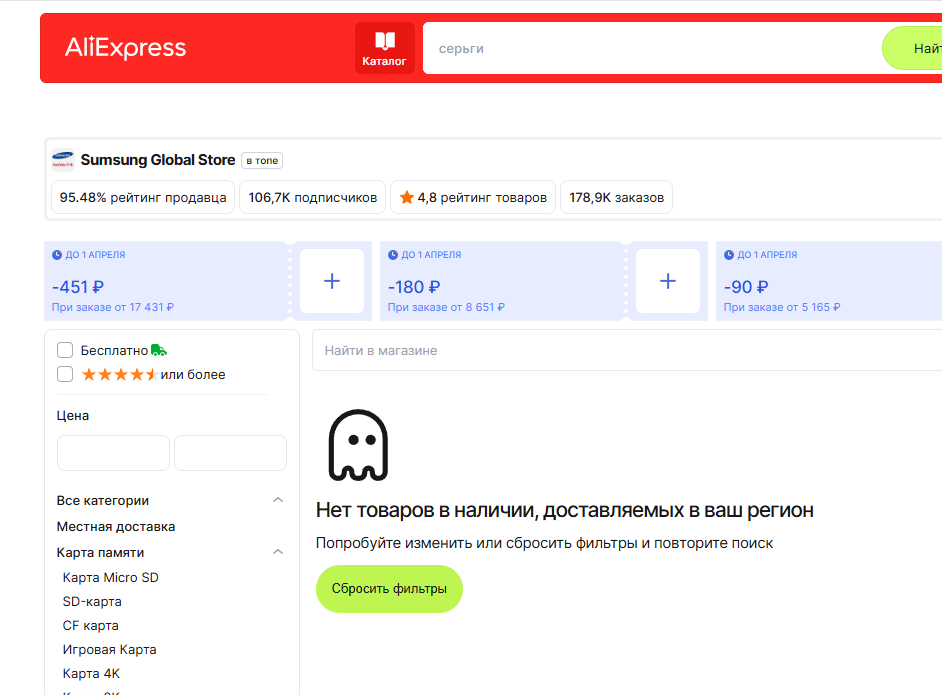Click the При заказе от 17 431 ₽ text
This screenshot has height=695, width=942.
[113, 307]
